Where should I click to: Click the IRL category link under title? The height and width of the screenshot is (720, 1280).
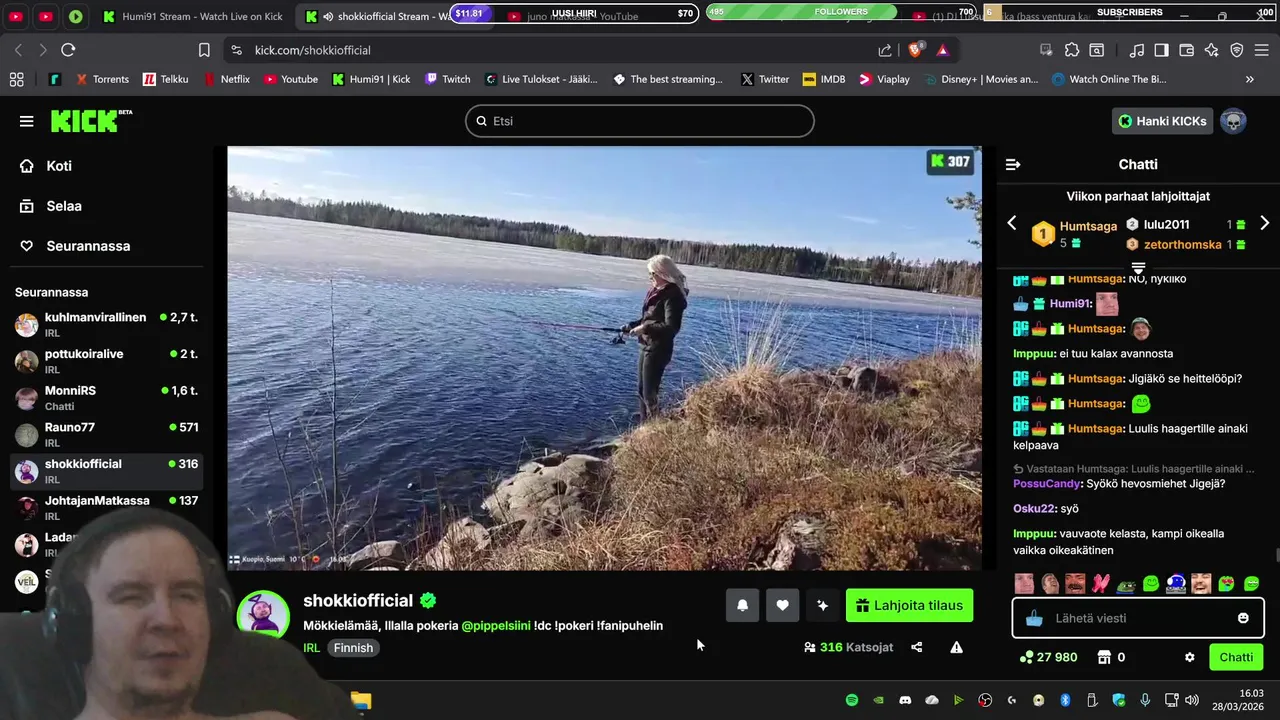tap(311, 648)
